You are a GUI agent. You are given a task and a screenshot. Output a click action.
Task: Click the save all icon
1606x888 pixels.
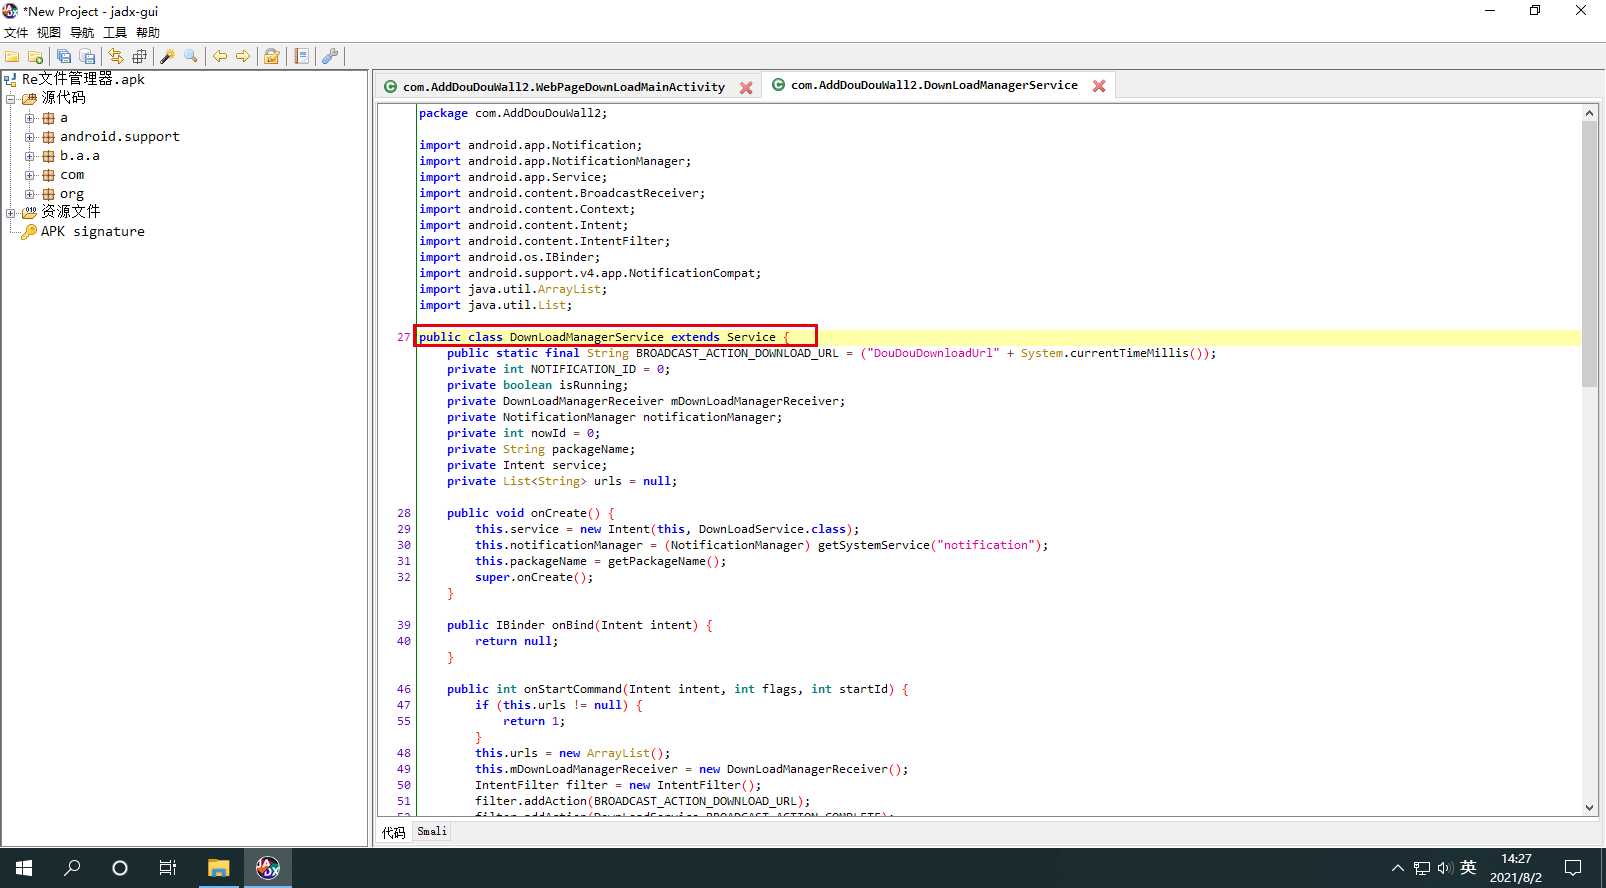point(64,57)
